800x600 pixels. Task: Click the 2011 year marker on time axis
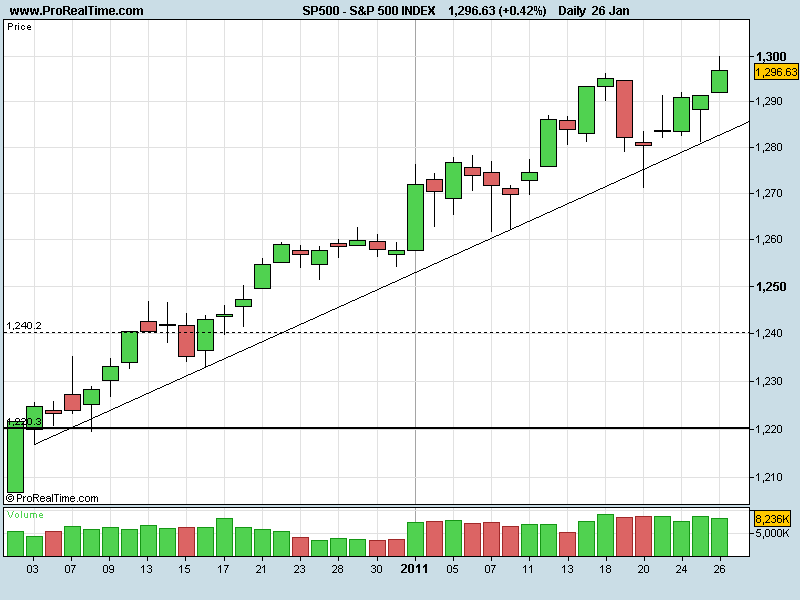[x=414, y=568]
